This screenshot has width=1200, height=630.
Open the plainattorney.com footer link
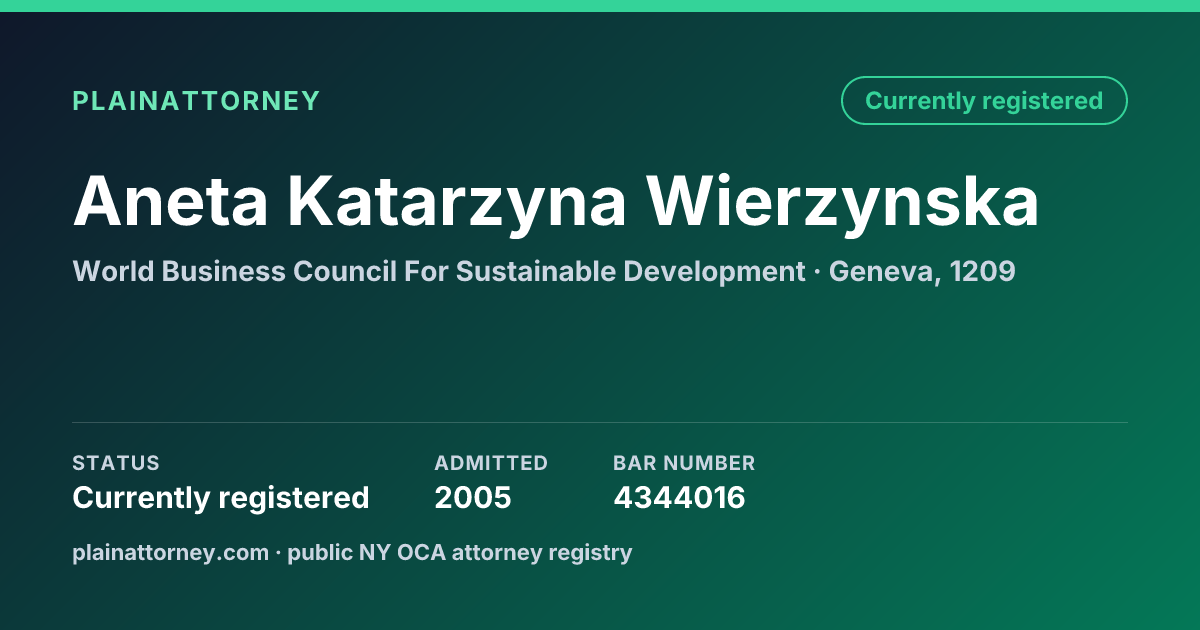(170, 552)
